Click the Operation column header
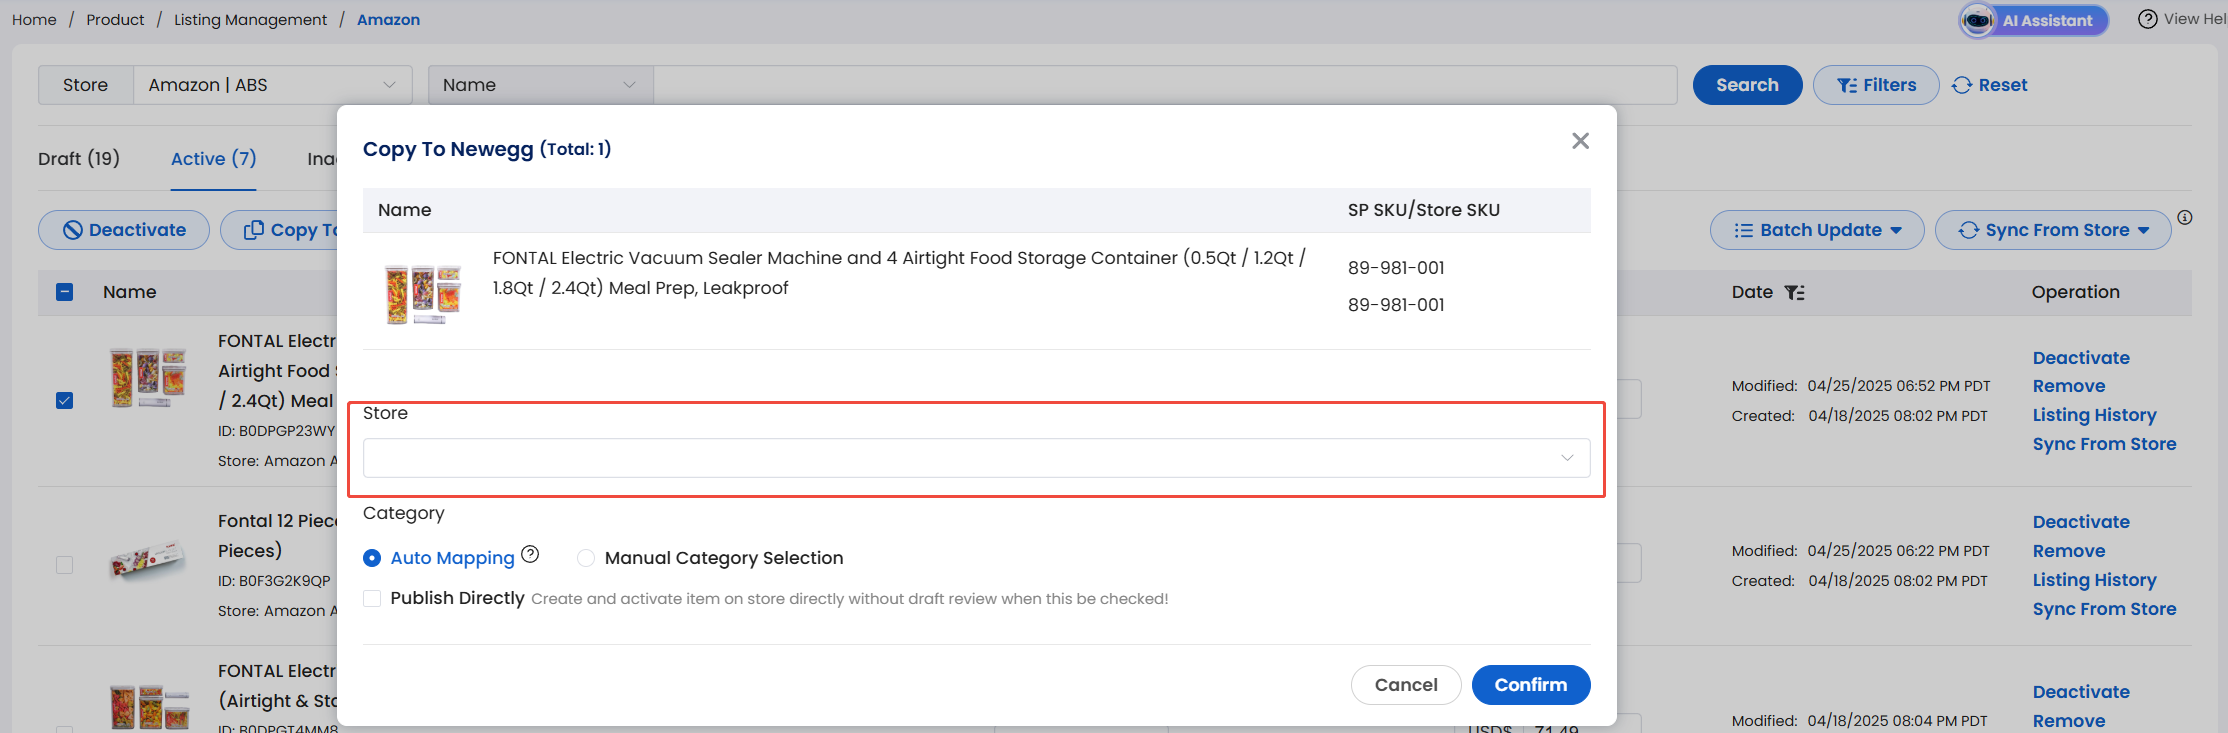 click(2075, 292)
